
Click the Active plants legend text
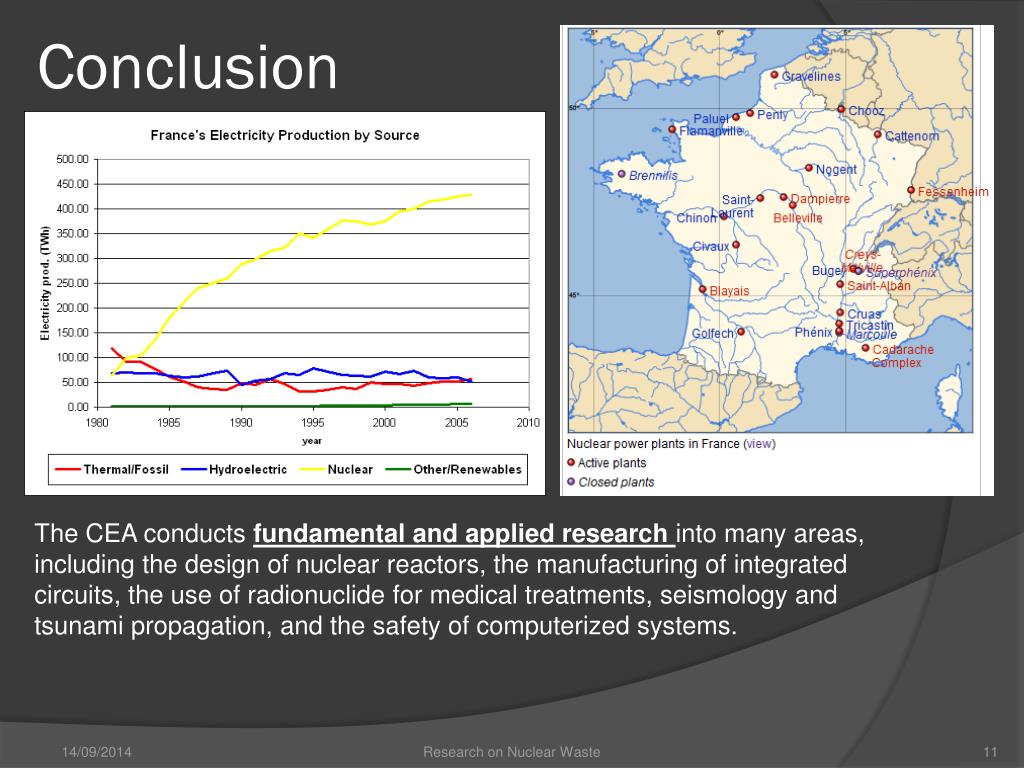click(612, 463)
